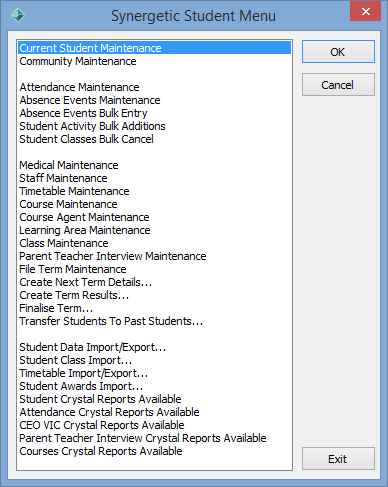Click the Exit button
388x487 pixels.
point(338,459)
